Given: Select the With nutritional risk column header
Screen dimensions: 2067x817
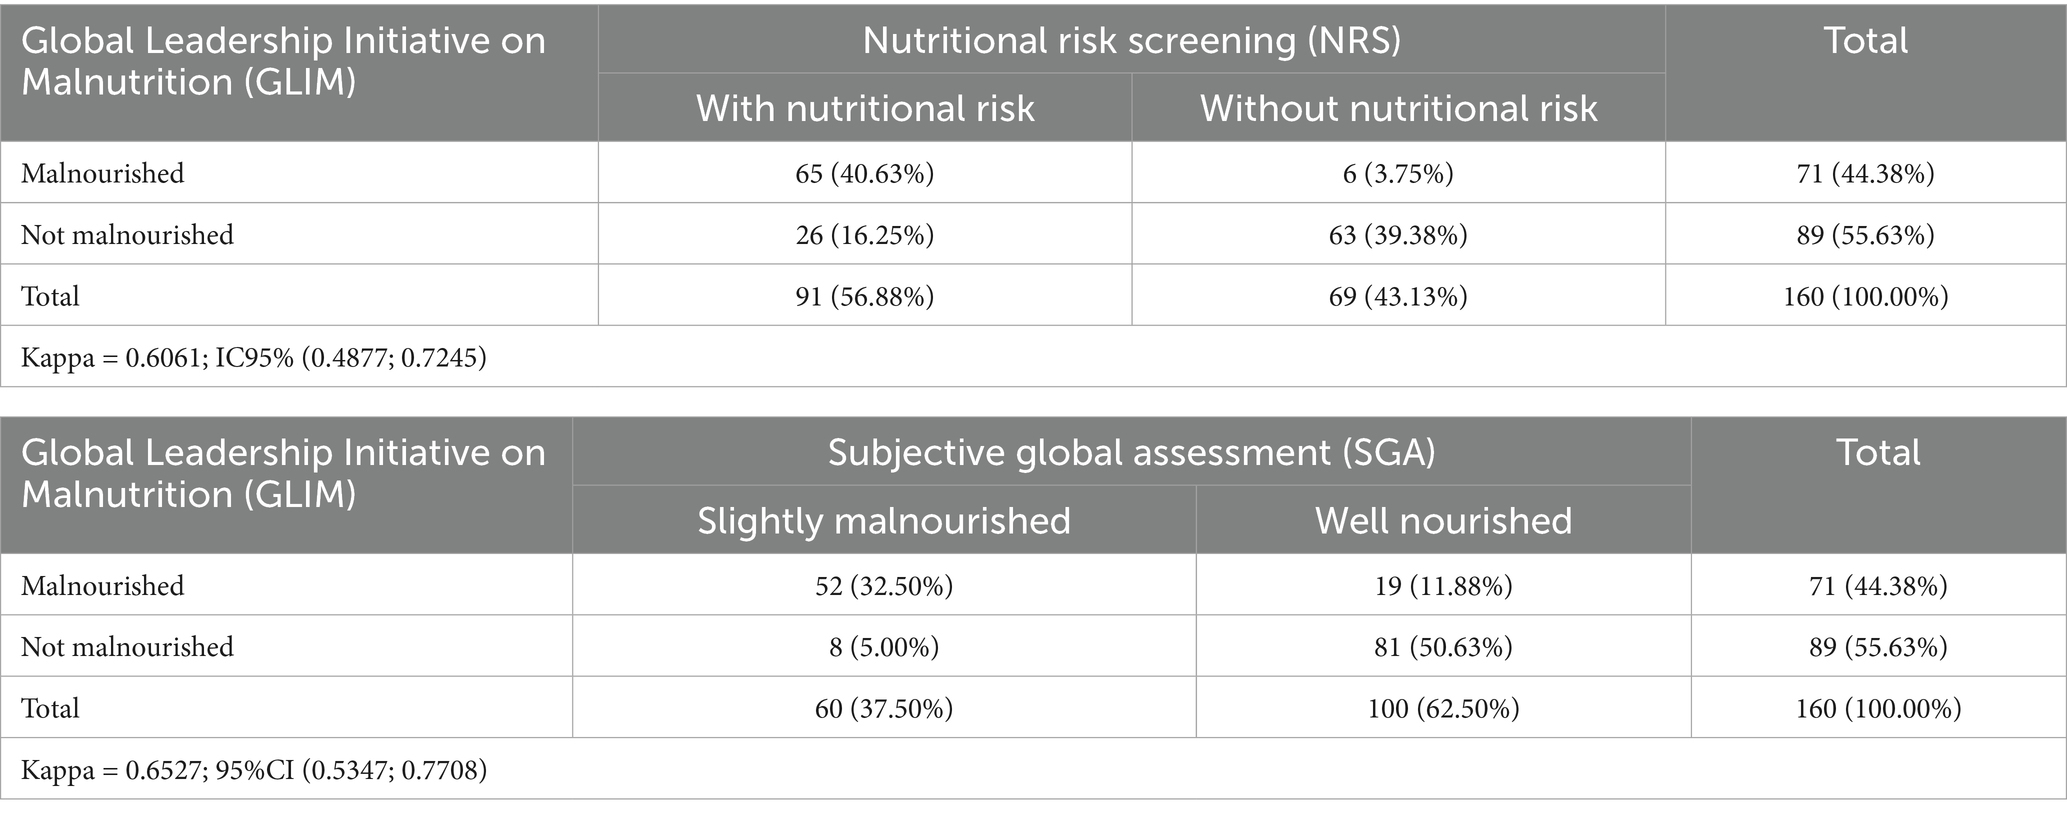Looking at the screenshot, I should [x=865, y=108].
